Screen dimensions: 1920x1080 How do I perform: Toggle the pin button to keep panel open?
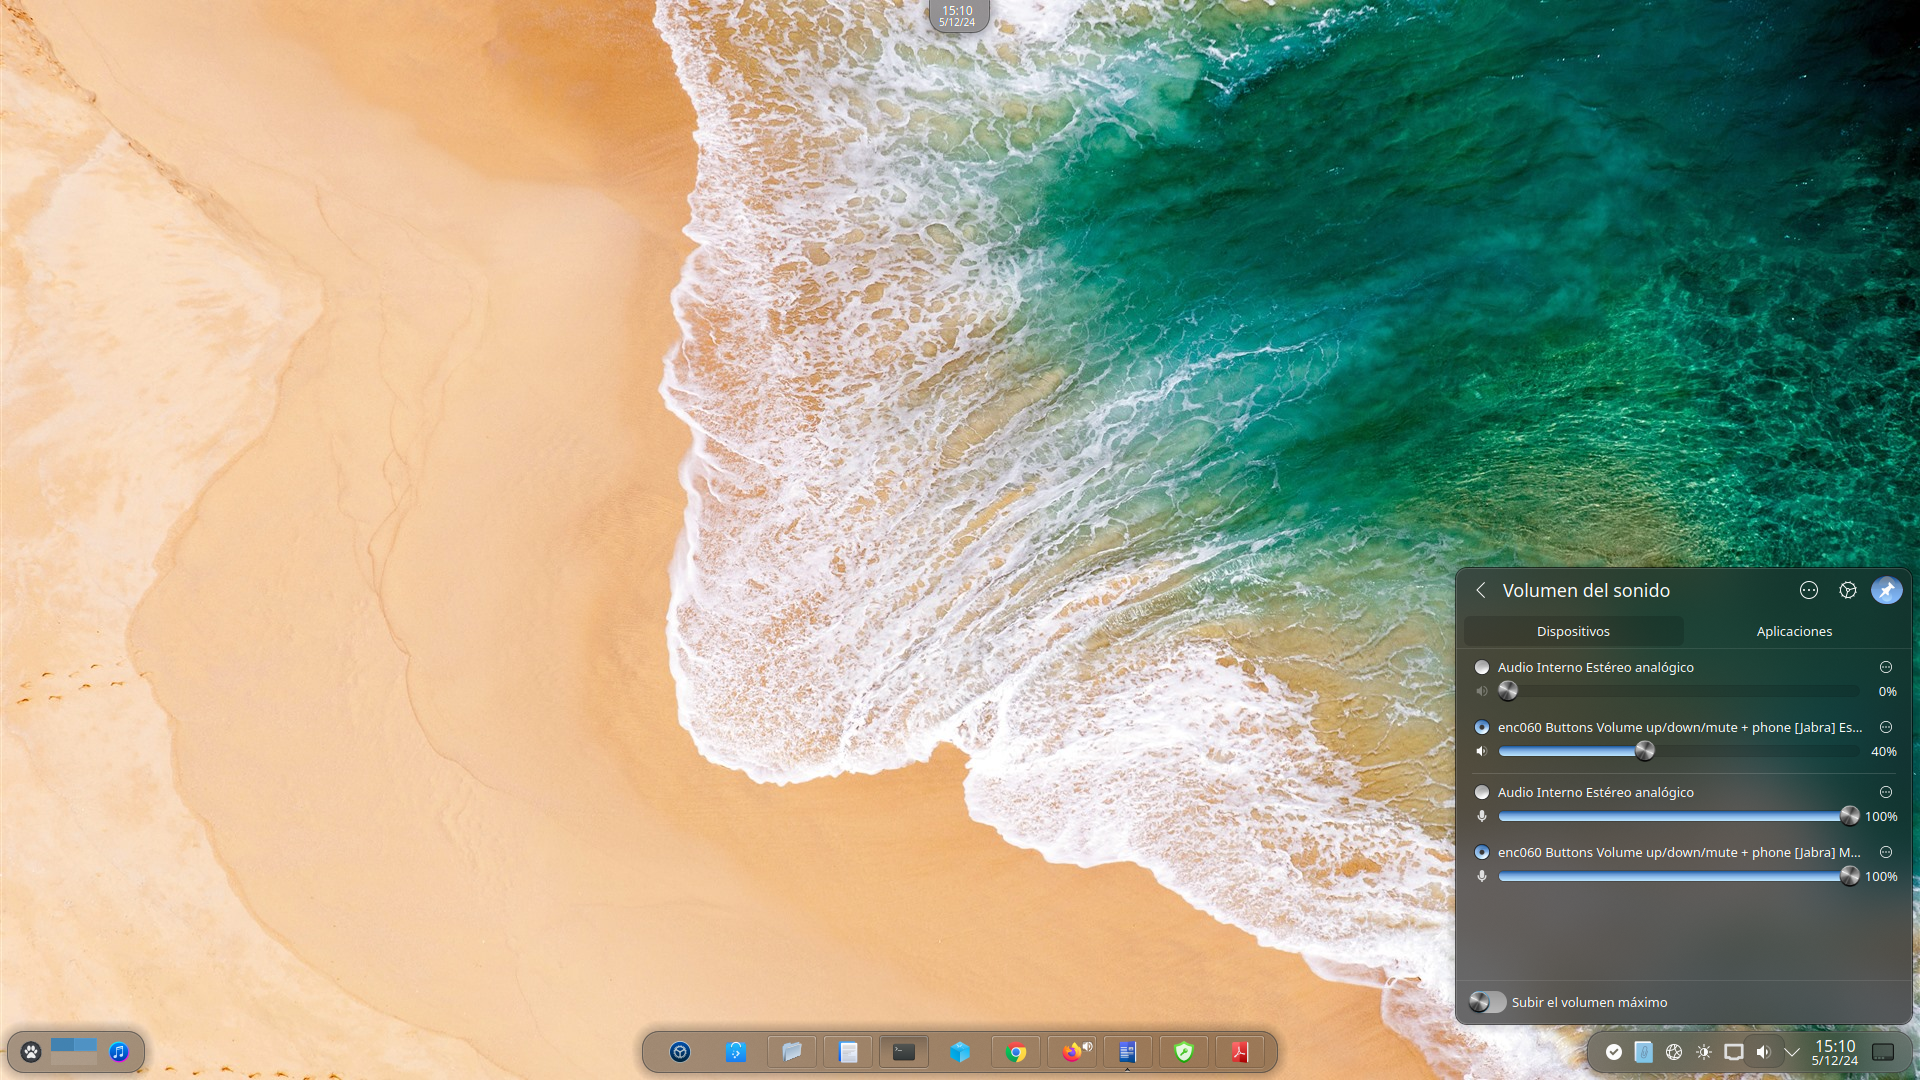click(x=1886, y=590)
